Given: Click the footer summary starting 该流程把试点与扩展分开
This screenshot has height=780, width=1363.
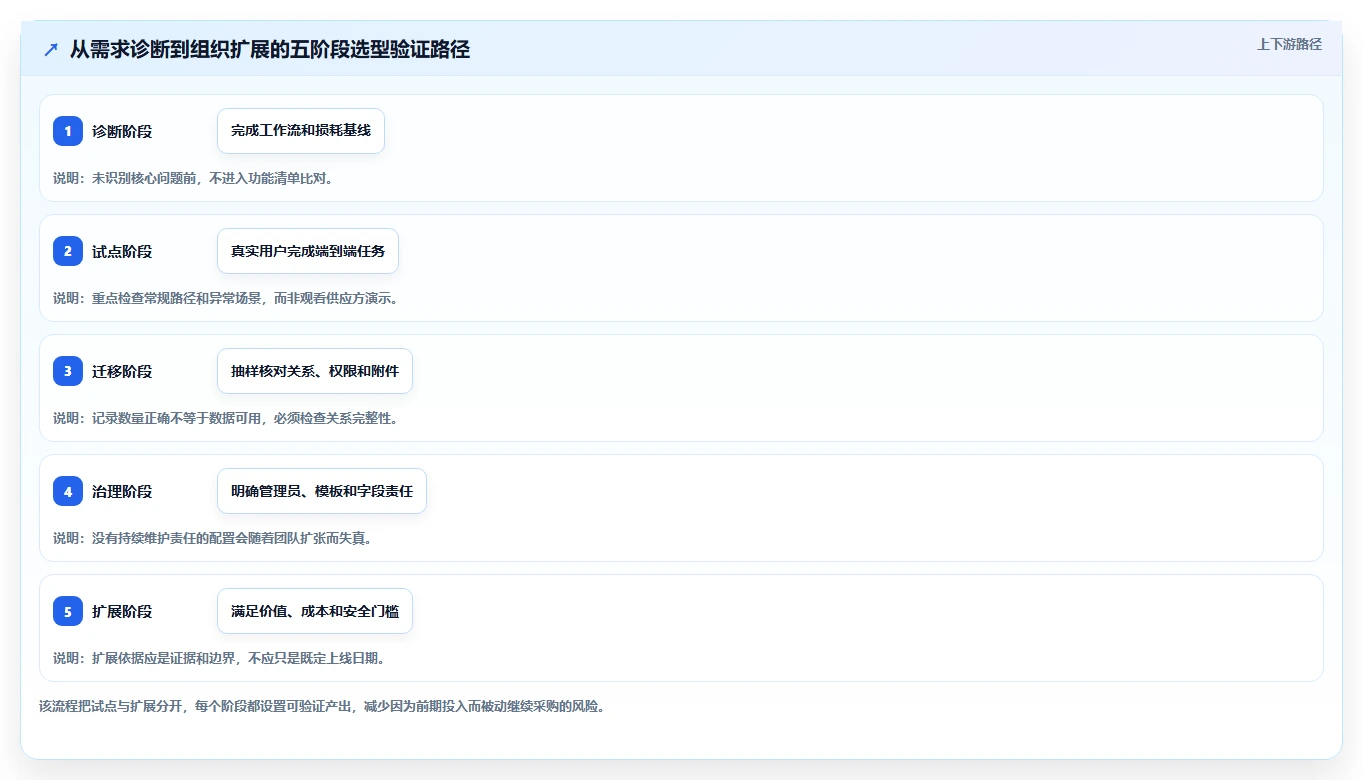Looking at the screenshot, I should click(x=322, y=706).
